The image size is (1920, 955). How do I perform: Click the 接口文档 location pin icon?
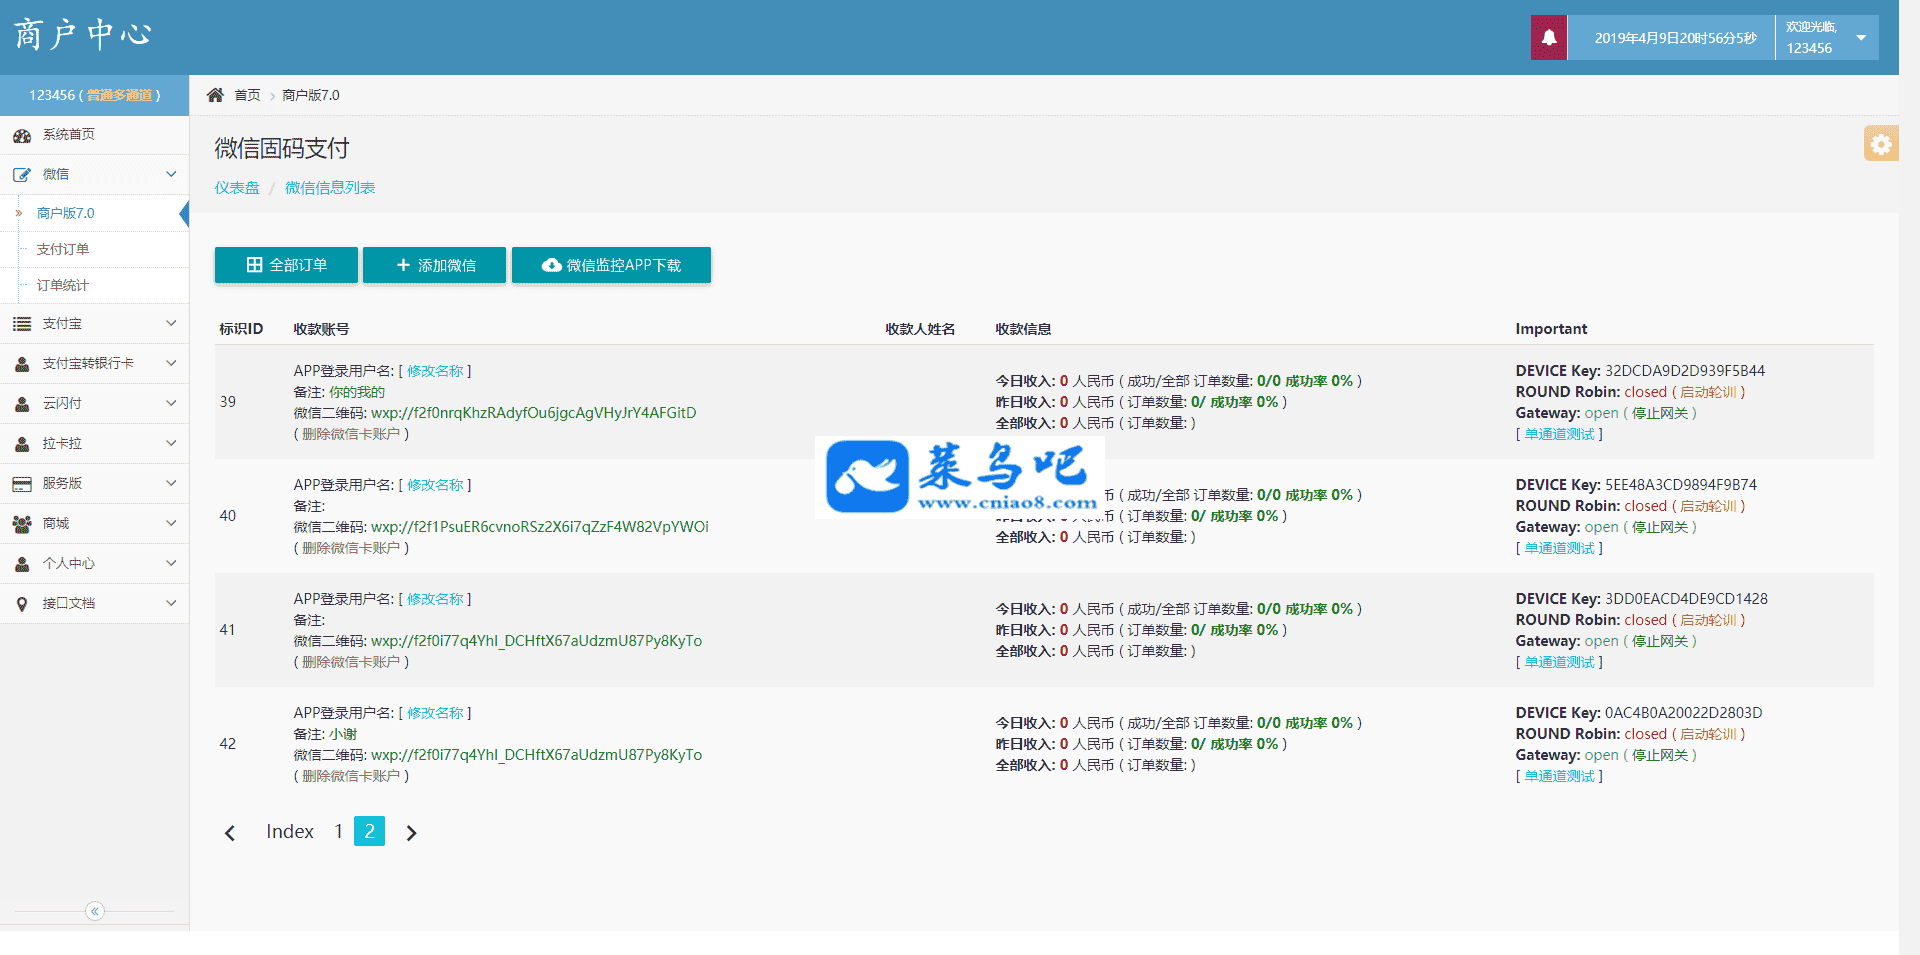[22, 604]
